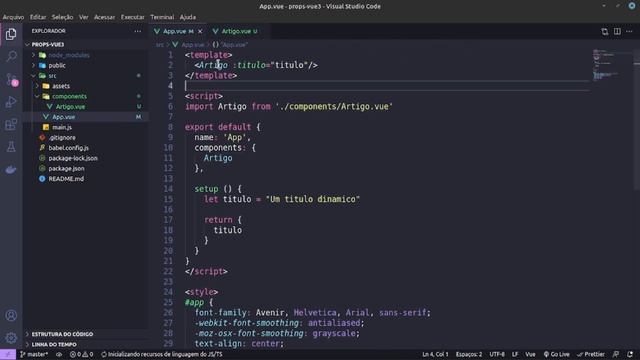Click Vue language mode selector
Screen dimensions: 640x360
530,354
